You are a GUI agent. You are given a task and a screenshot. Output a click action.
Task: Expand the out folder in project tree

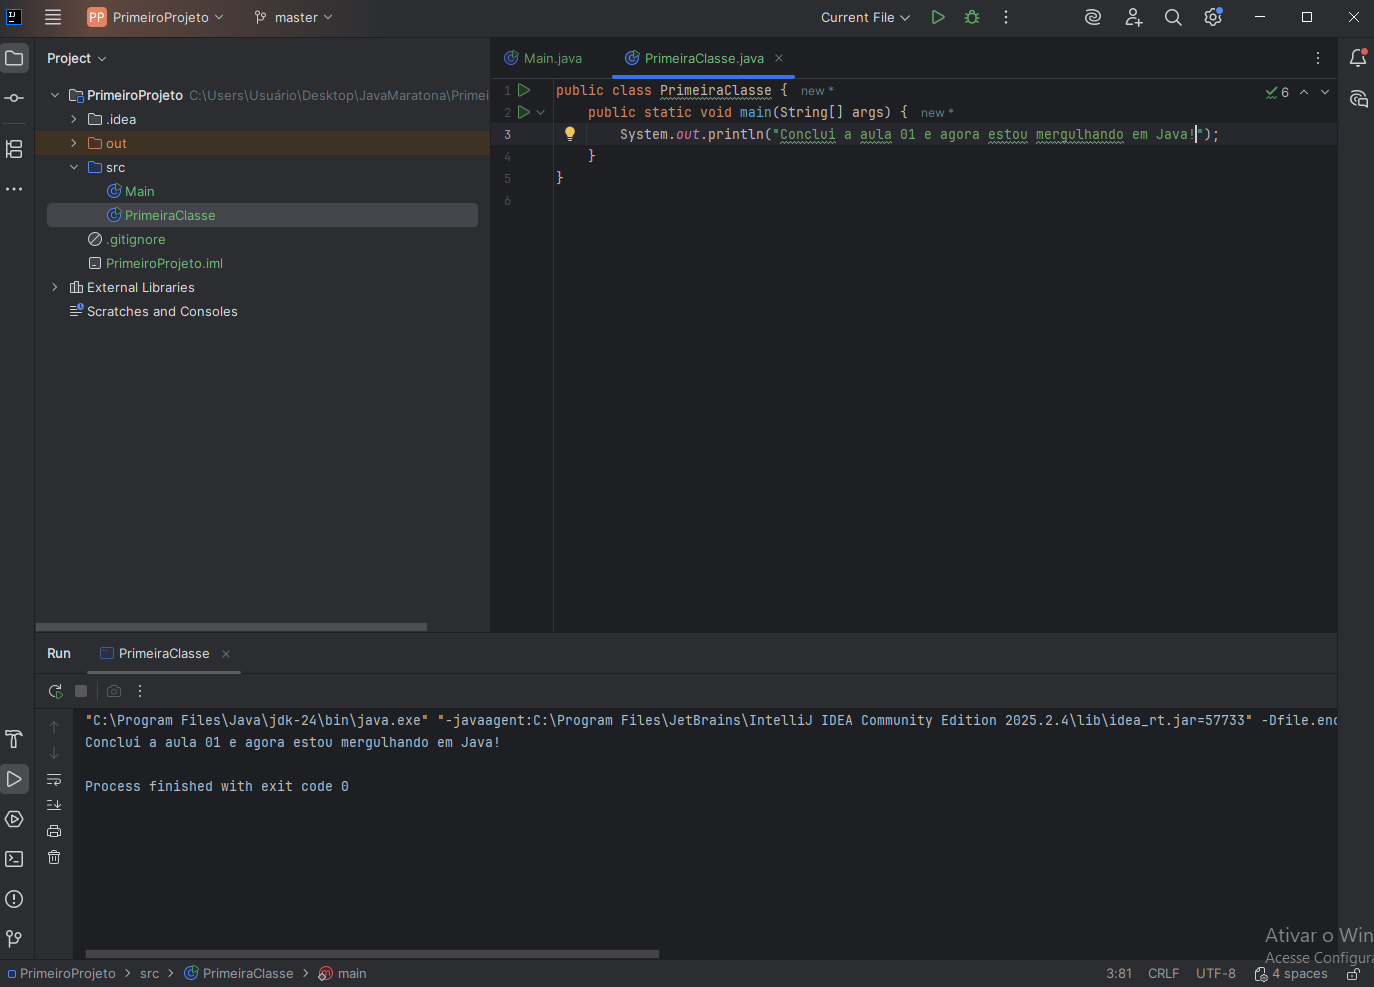(74, 143)
